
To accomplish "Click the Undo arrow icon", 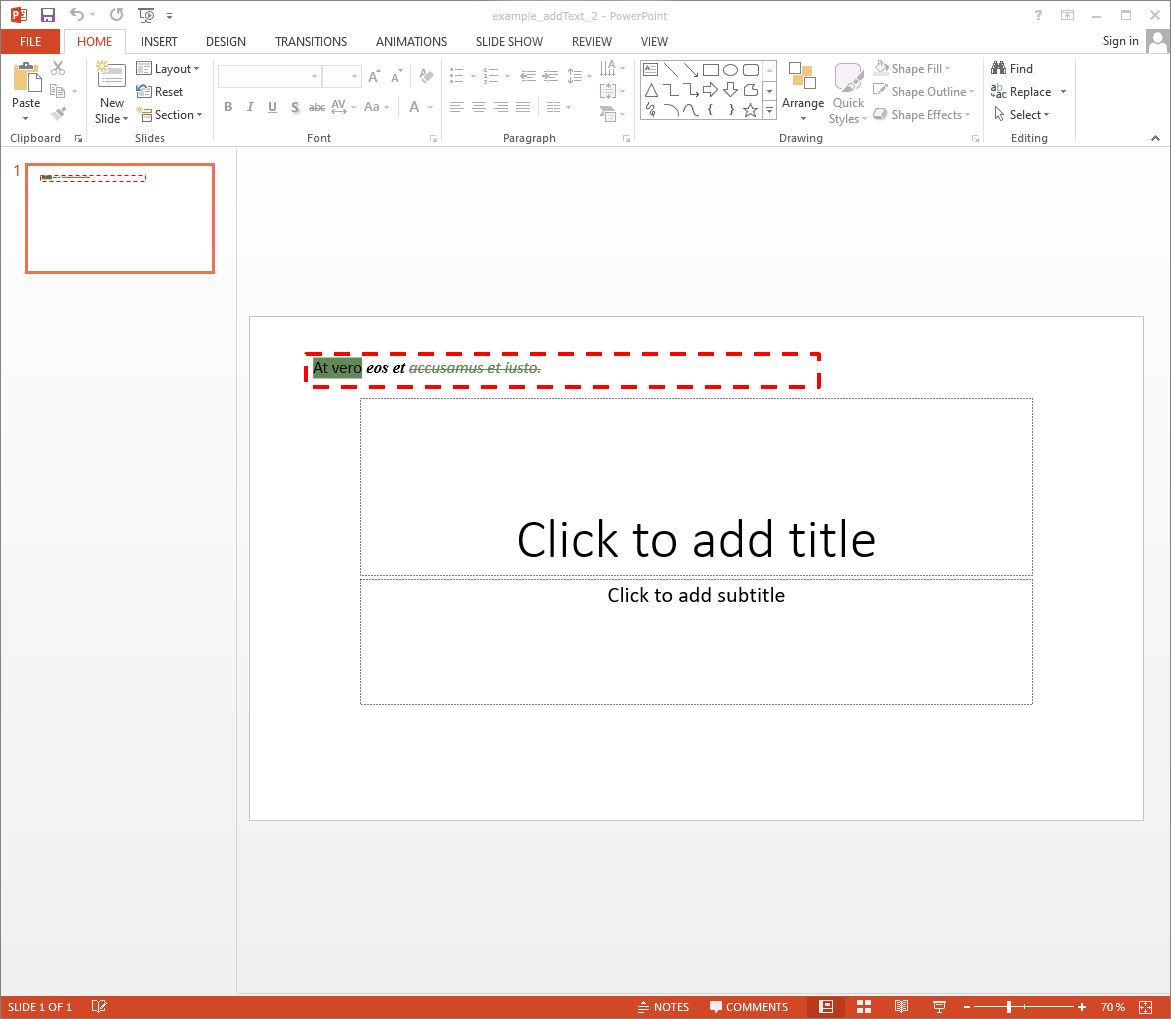I will click(x=77, y=15).
